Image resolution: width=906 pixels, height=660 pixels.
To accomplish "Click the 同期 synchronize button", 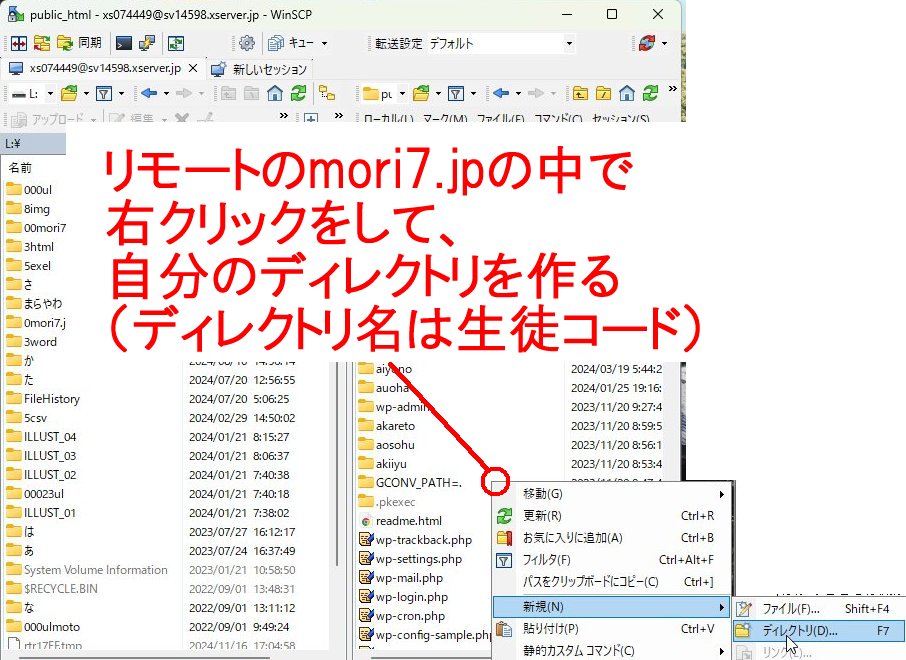I will pos(80,43).
